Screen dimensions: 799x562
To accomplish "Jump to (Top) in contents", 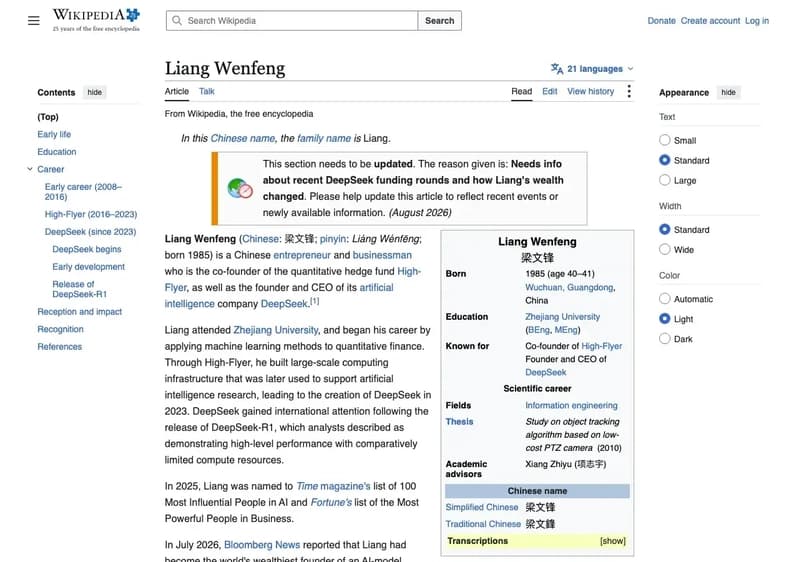I will [48, 117].
